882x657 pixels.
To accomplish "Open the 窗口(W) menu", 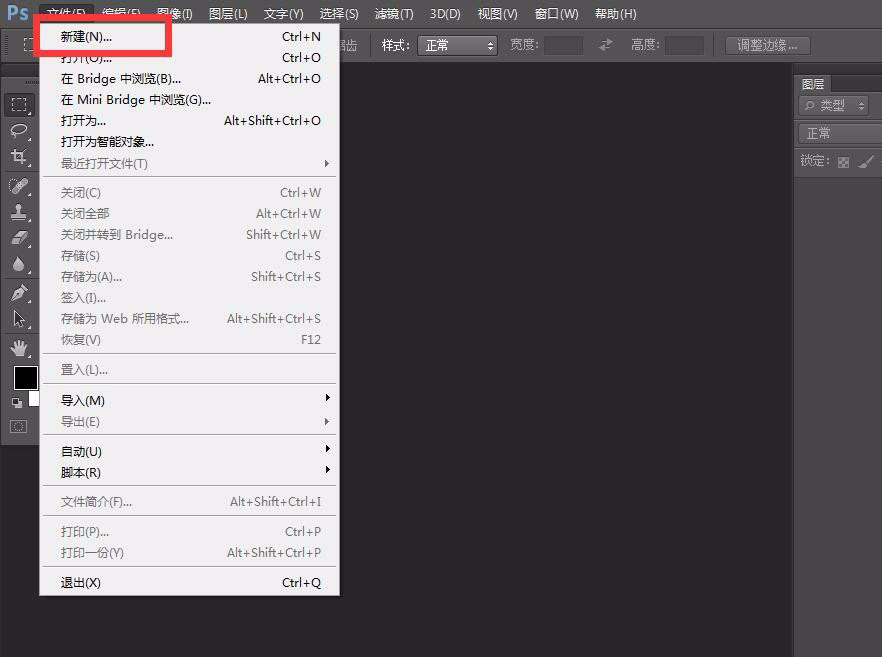I will point(556,14).
